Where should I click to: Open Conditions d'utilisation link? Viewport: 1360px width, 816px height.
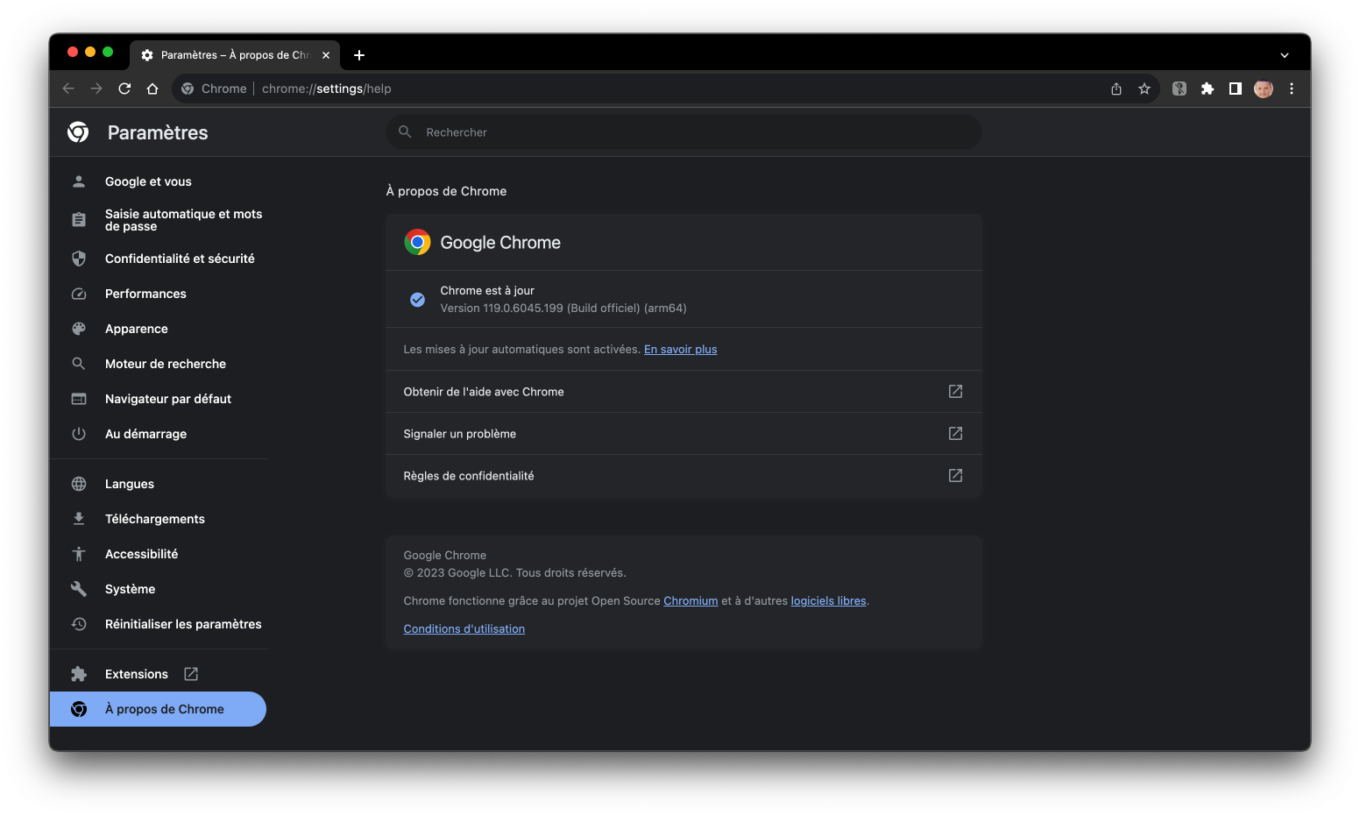464,630
